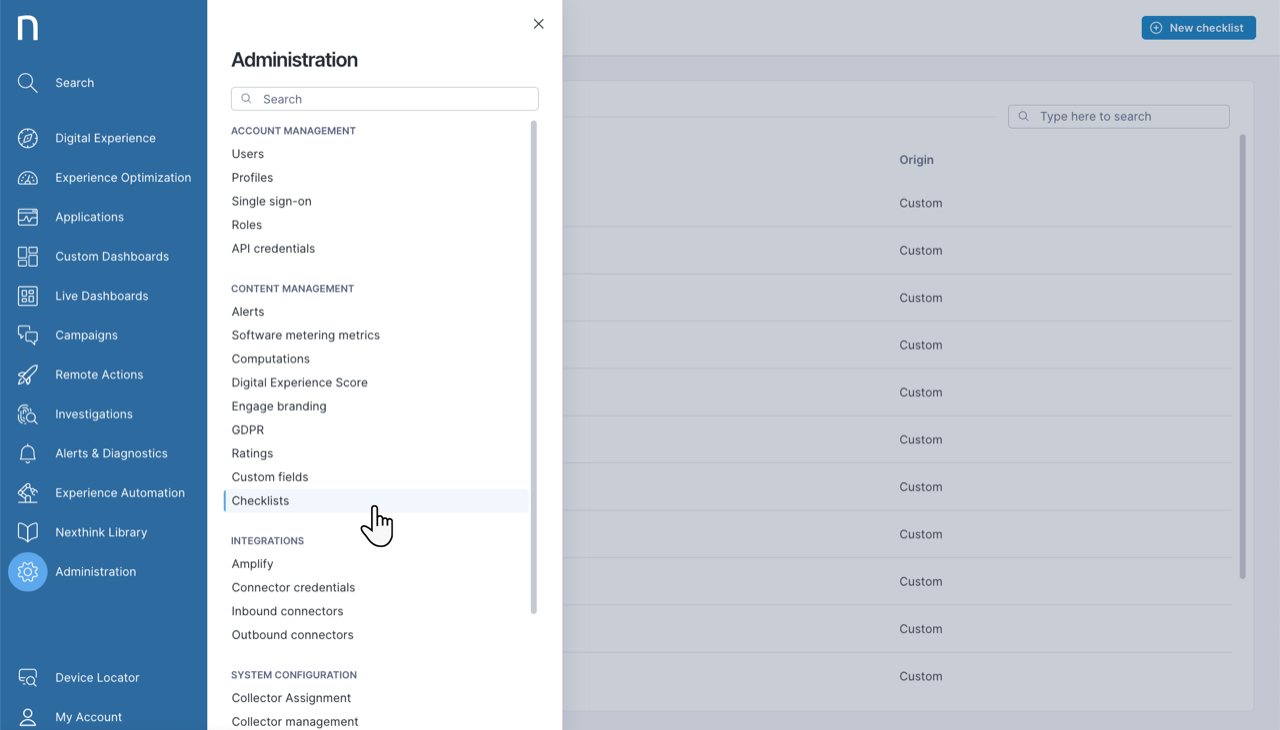Click the Applications sidebar icon
The image size is (1280, 730).
point(27,217)
